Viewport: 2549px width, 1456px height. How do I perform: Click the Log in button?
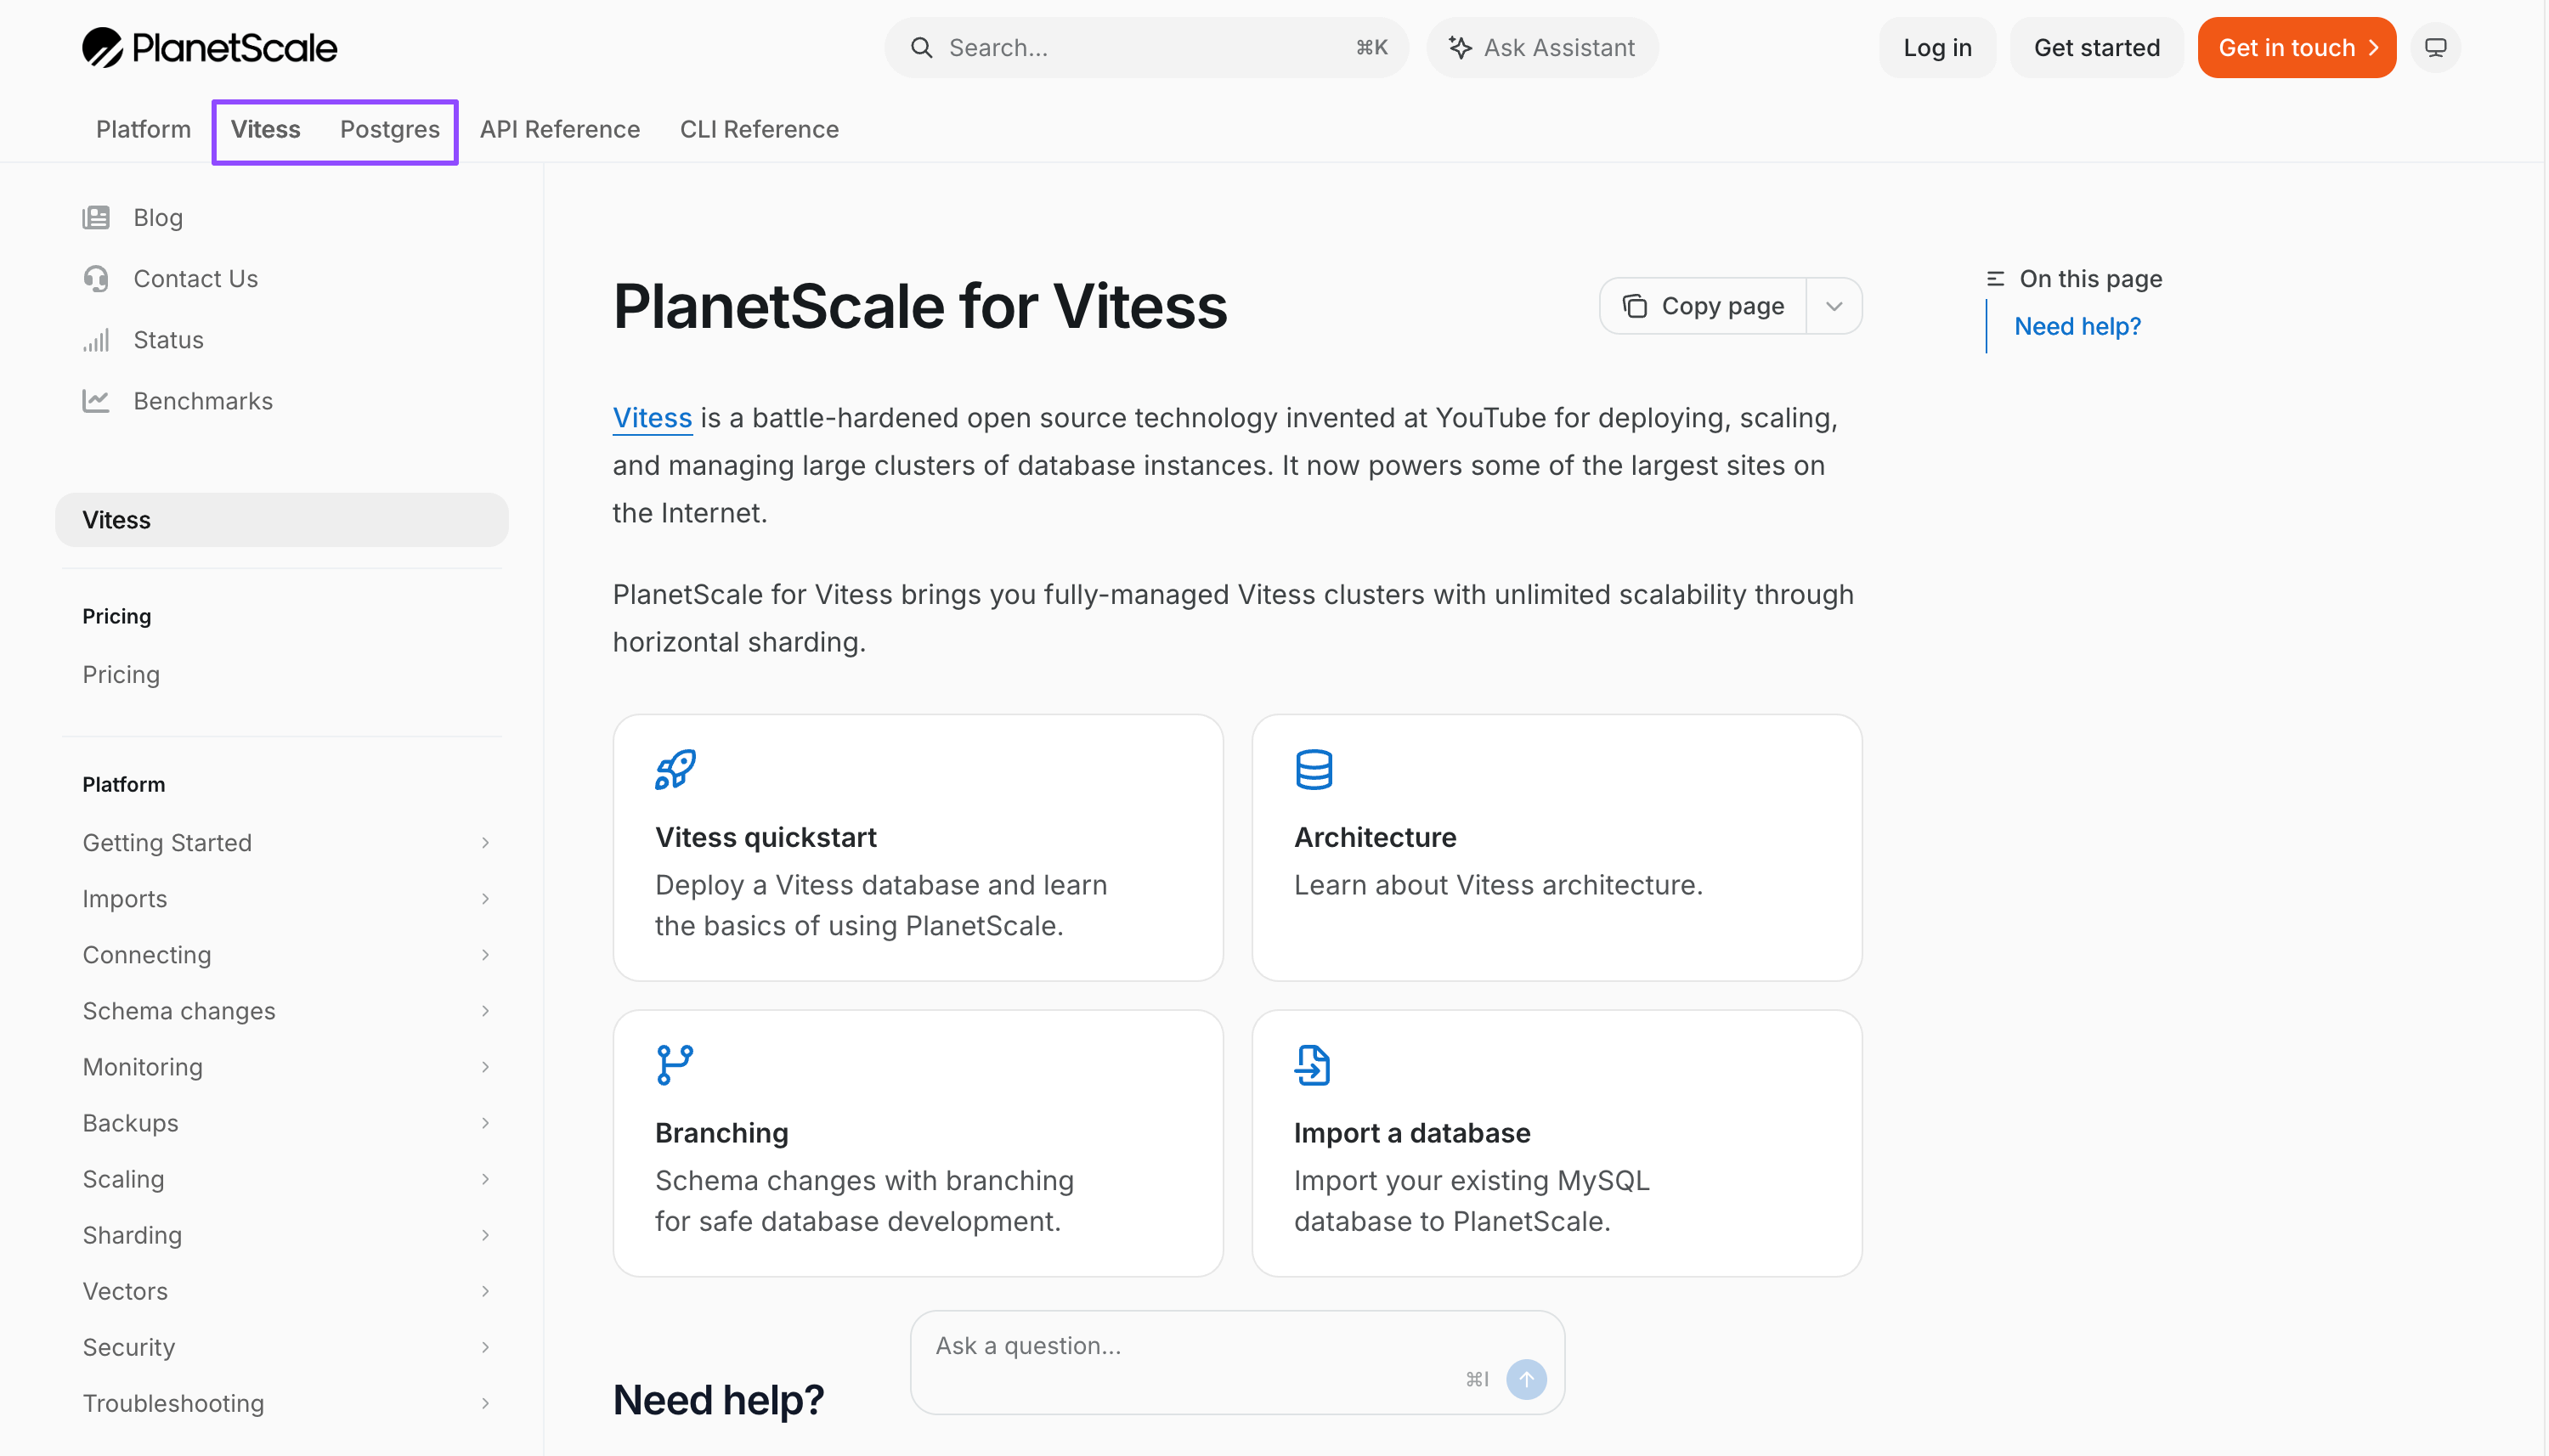pos(1937,48)
